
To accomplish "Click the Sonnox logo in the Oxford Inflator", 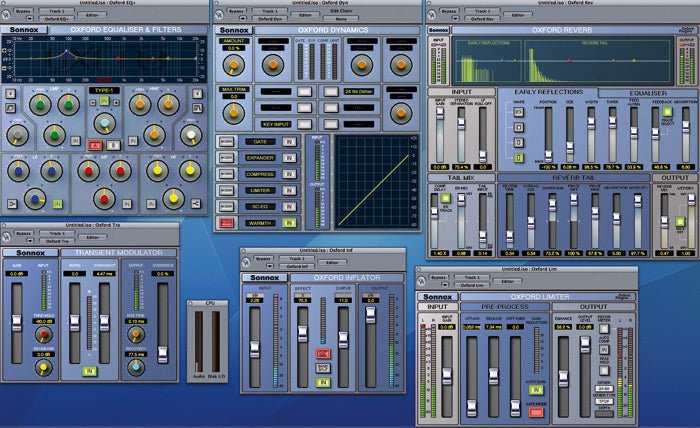I will click(265, 278).
